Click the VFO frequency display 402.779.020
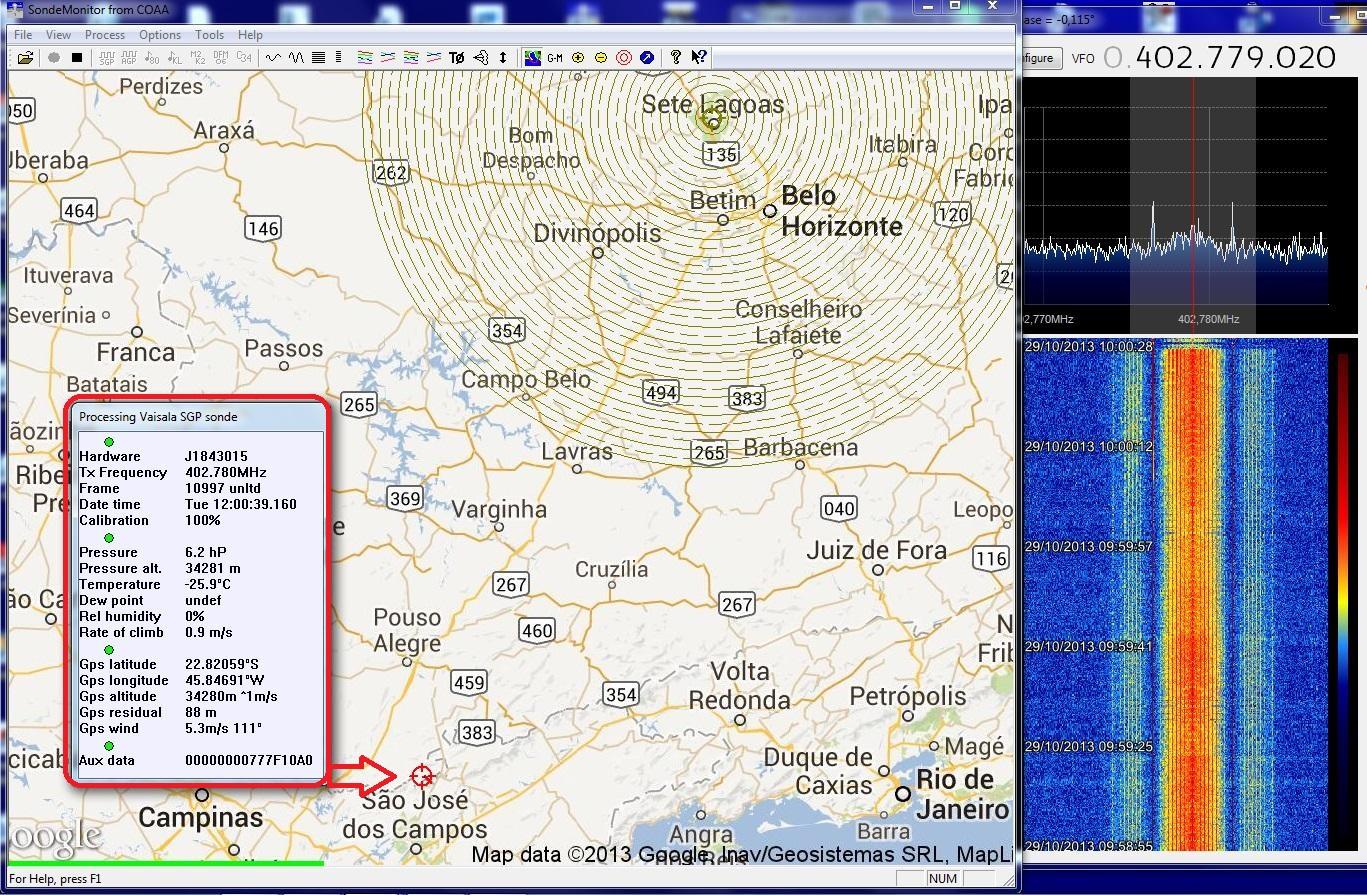The width and height of the screenshot is (1367, 895). pos(1235,57)
